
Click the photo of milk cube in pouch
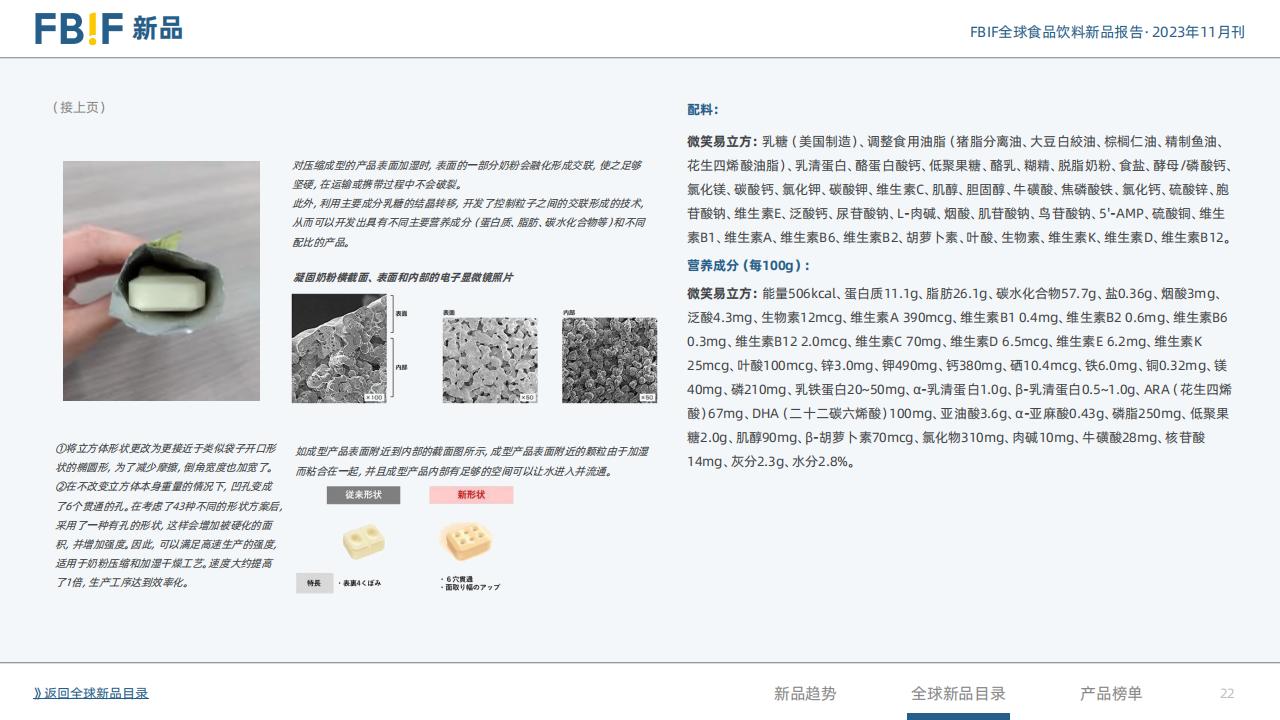pos(161,281)
